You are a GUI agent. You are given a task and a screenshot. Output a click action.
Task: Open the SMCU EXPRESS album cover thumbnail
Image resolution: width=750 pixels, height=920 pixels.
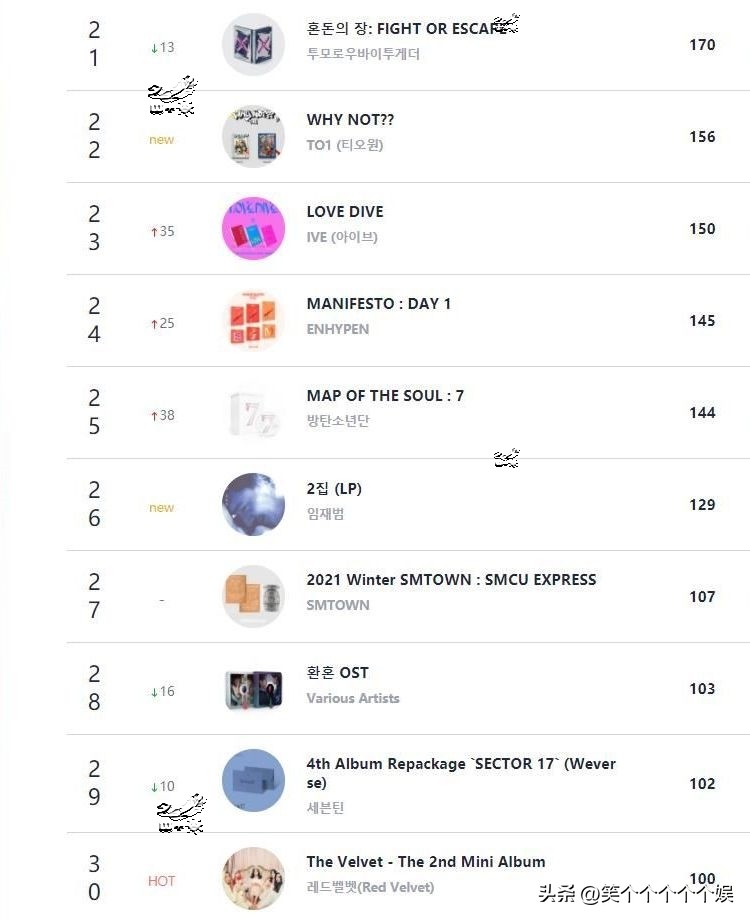pos(253,597)
